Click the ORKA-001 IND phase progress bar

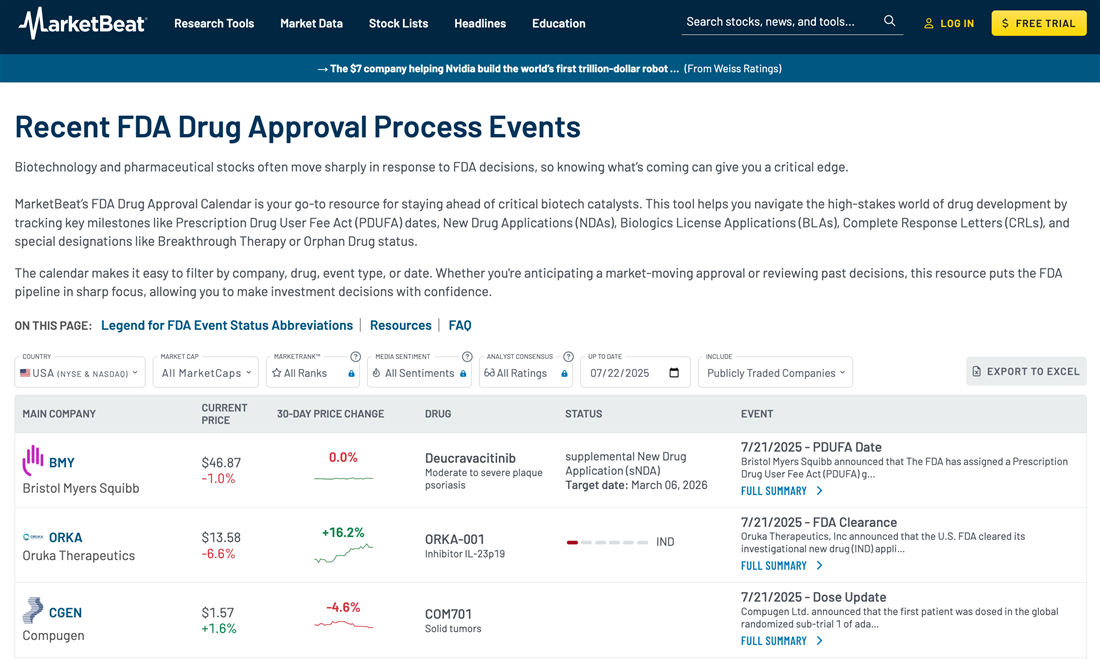point(607,542)
